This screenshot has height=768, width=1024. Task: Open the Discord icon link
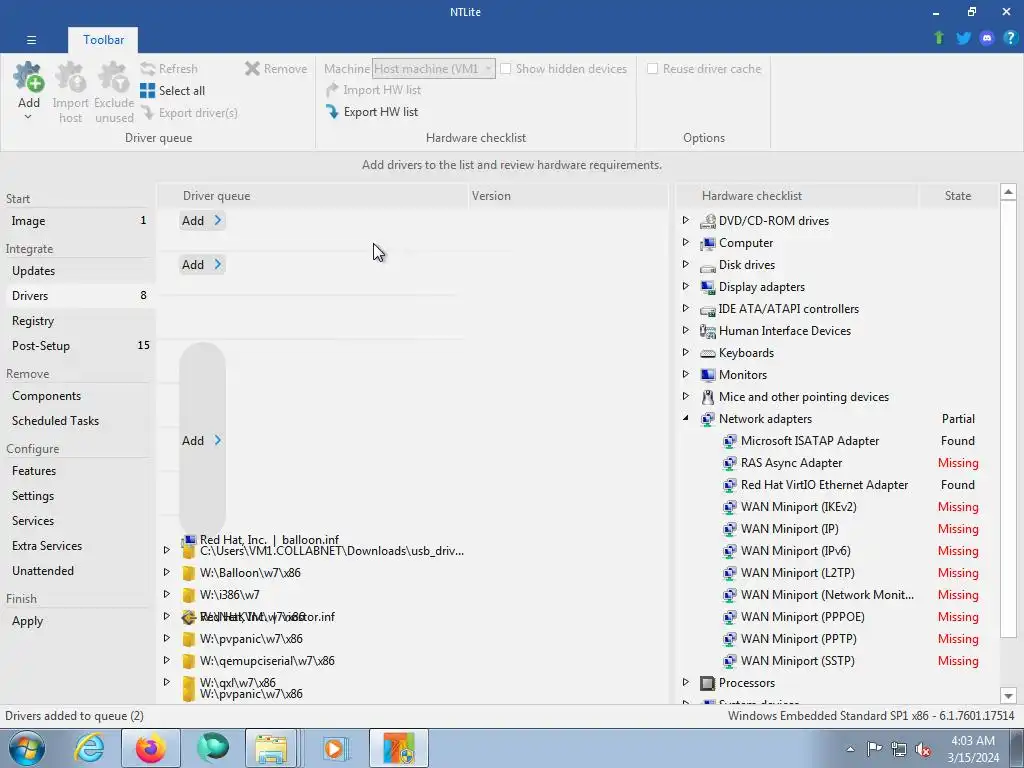987,38
